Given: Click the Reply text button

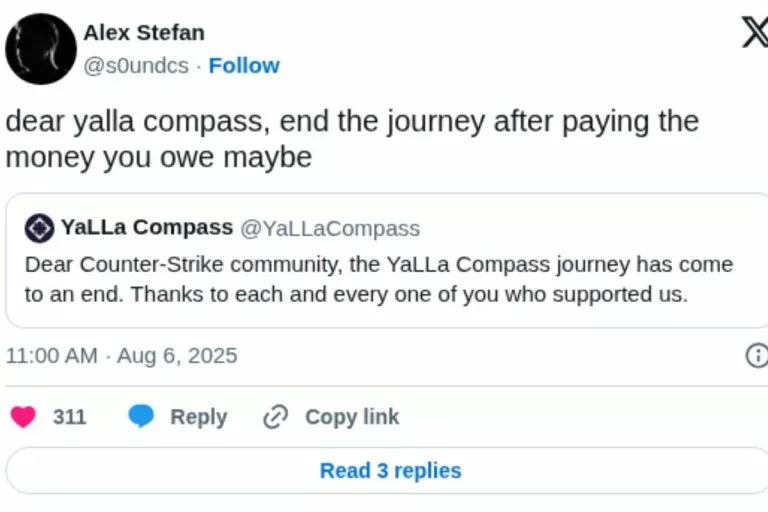Looking at the screenshot, I should [x=198, y=417].
